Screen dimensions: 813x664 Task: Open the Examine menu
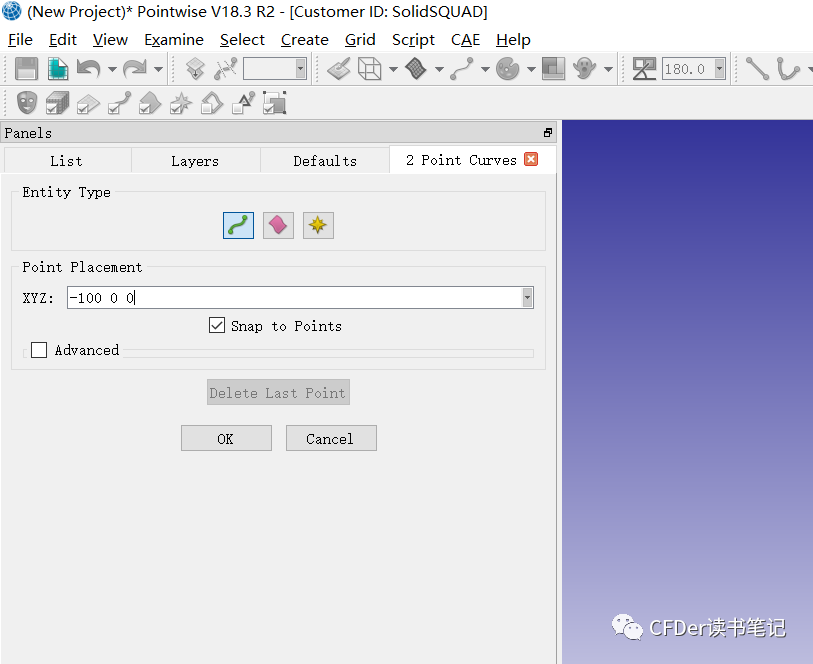pos(174,40)
